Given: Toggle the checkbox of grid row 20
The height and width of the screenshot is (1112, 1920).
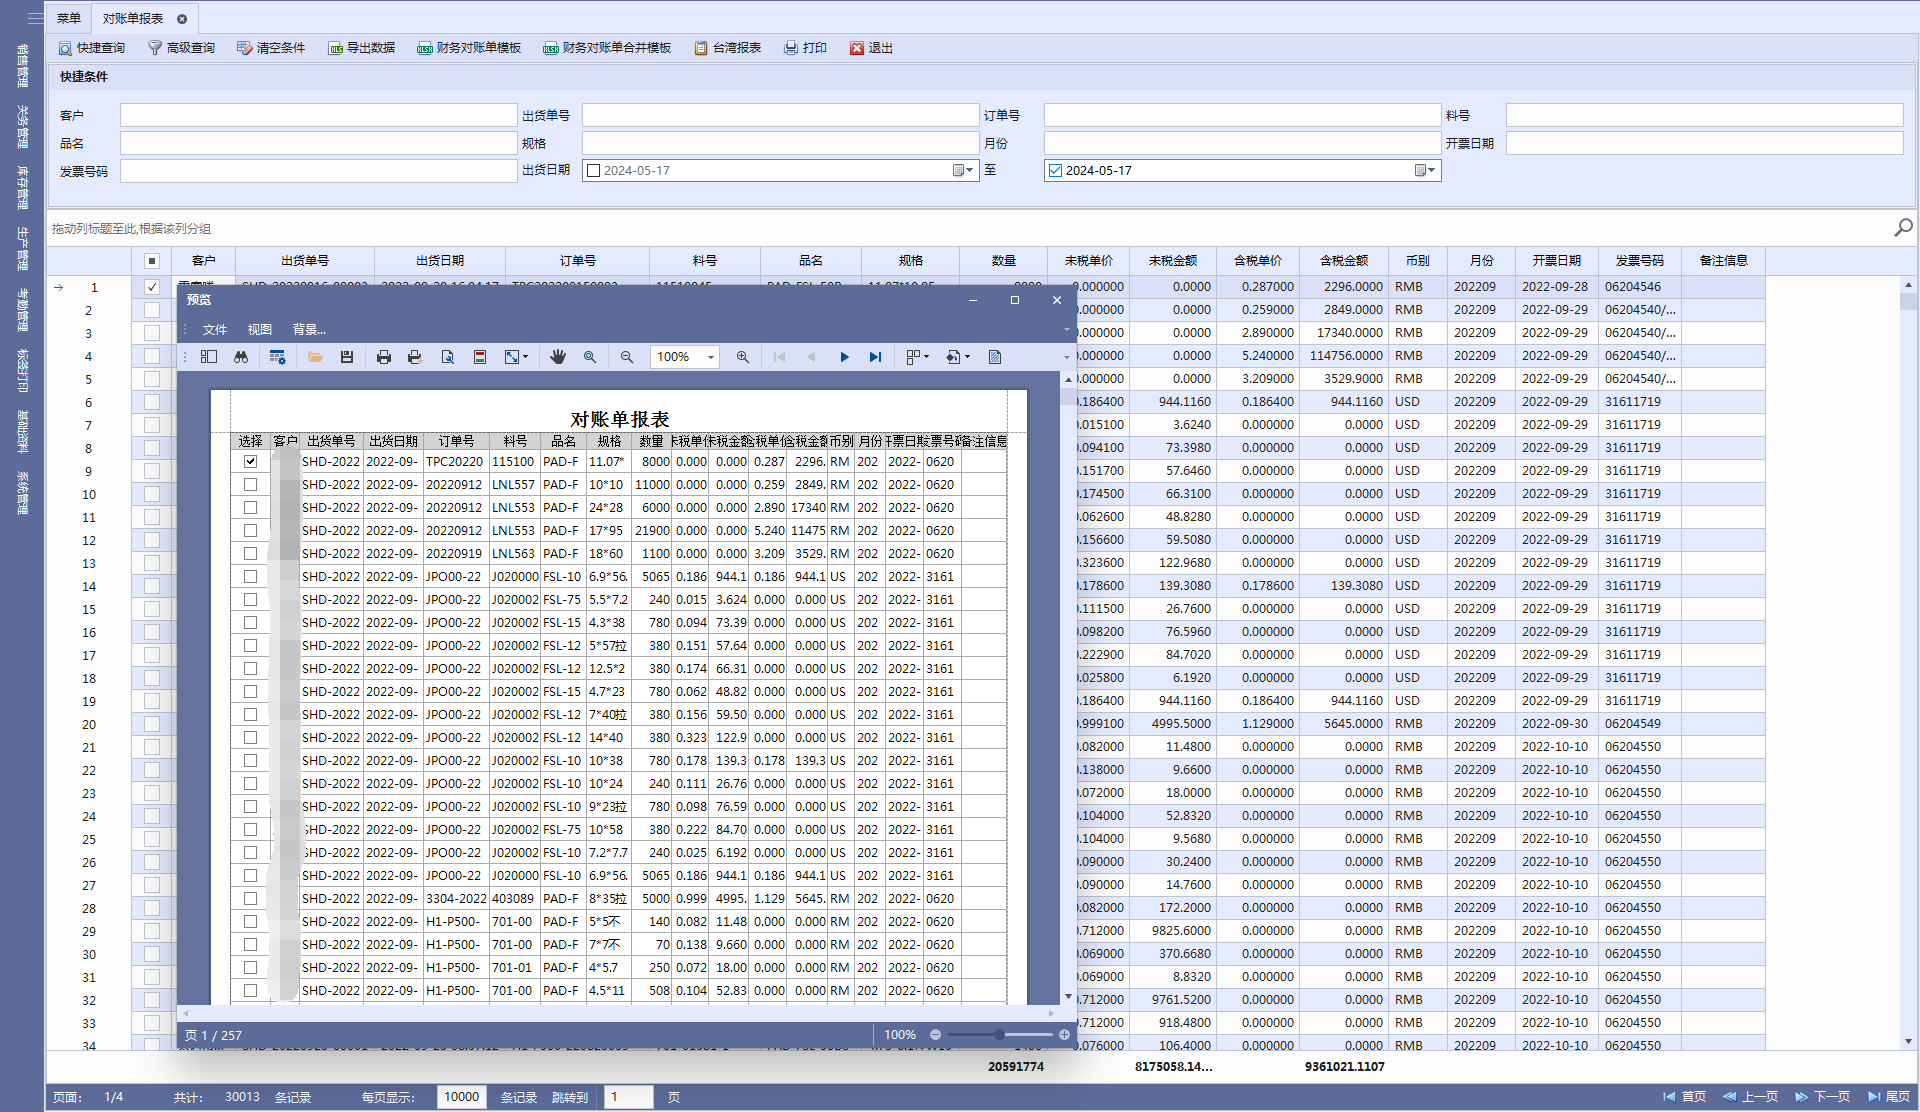Looking at the screenshot, I should click(x=152, y=724).
